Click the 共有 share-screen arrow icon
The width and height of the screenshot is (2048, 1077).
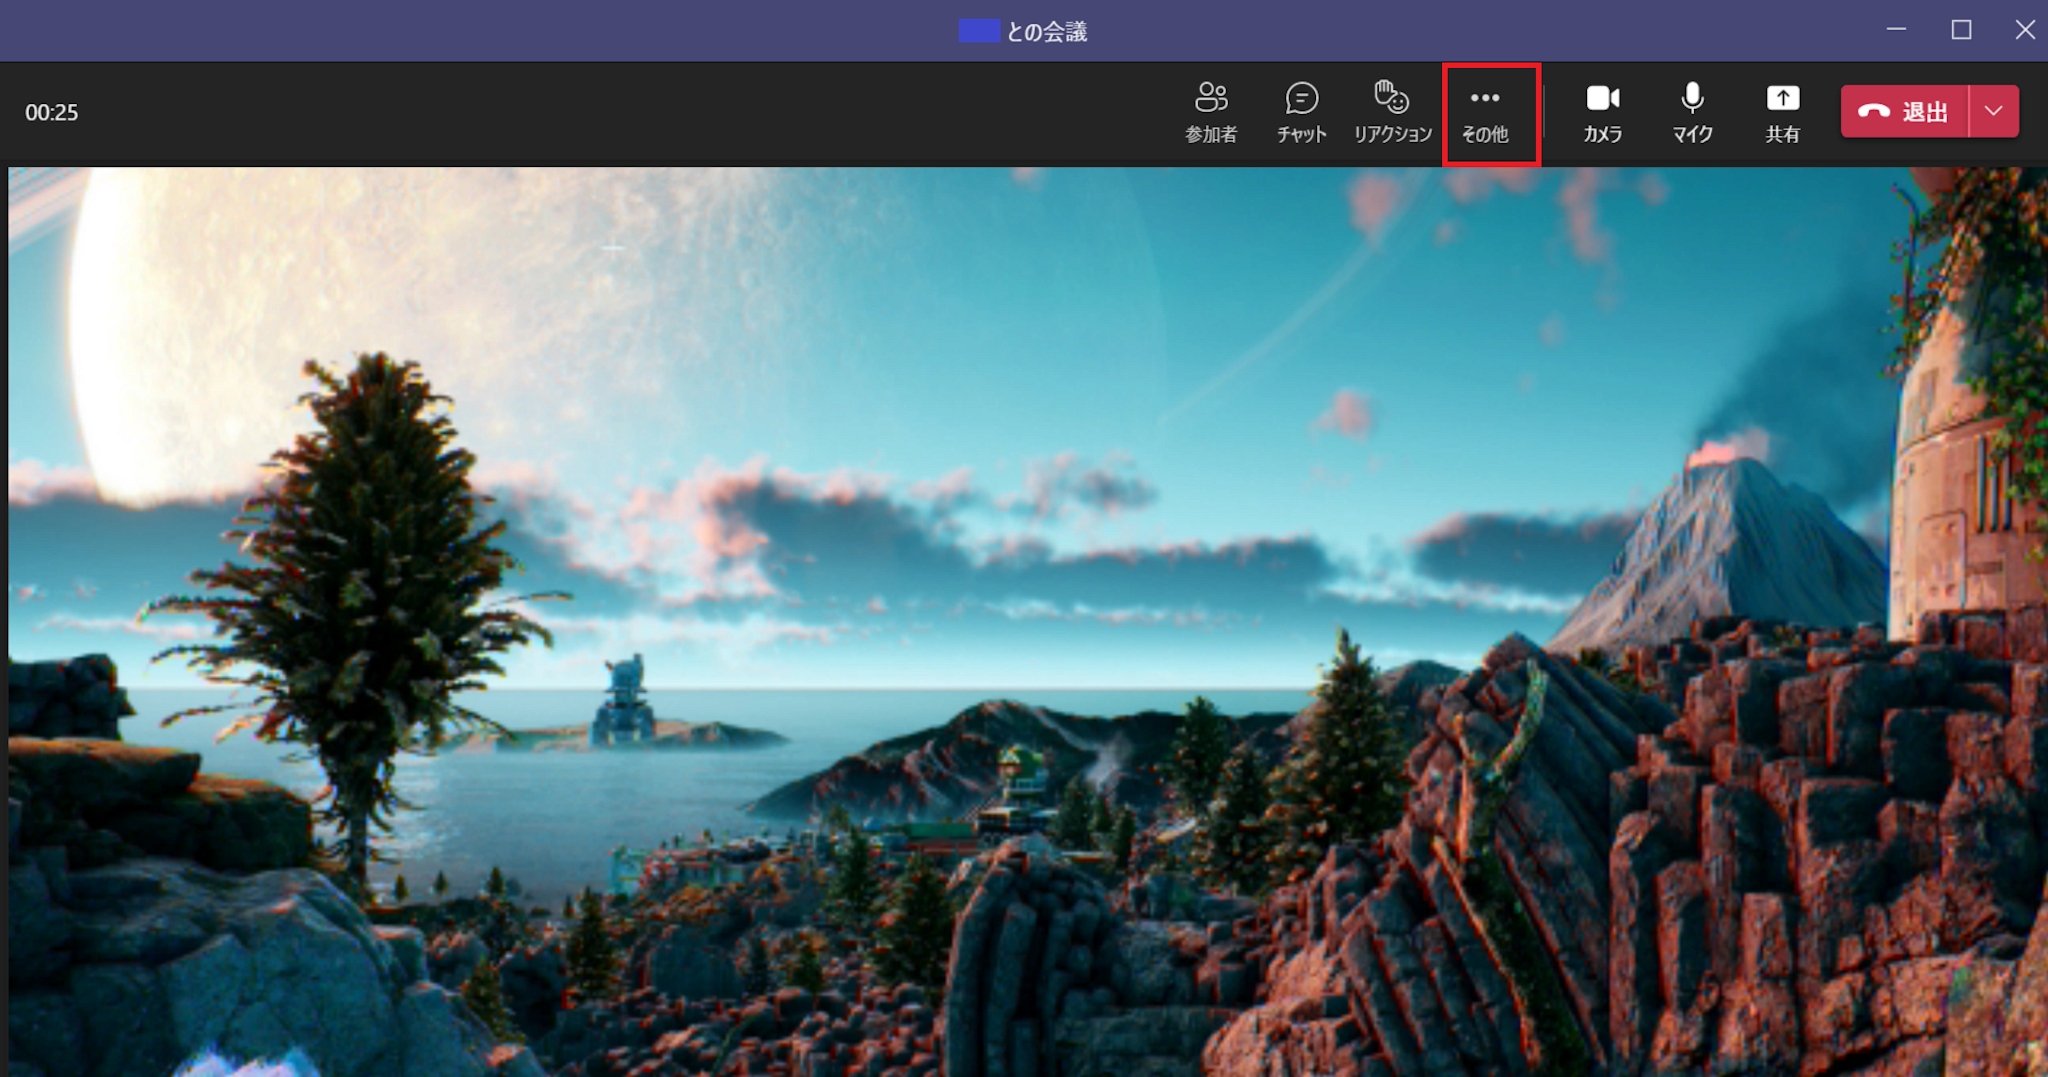point(1782,98)
